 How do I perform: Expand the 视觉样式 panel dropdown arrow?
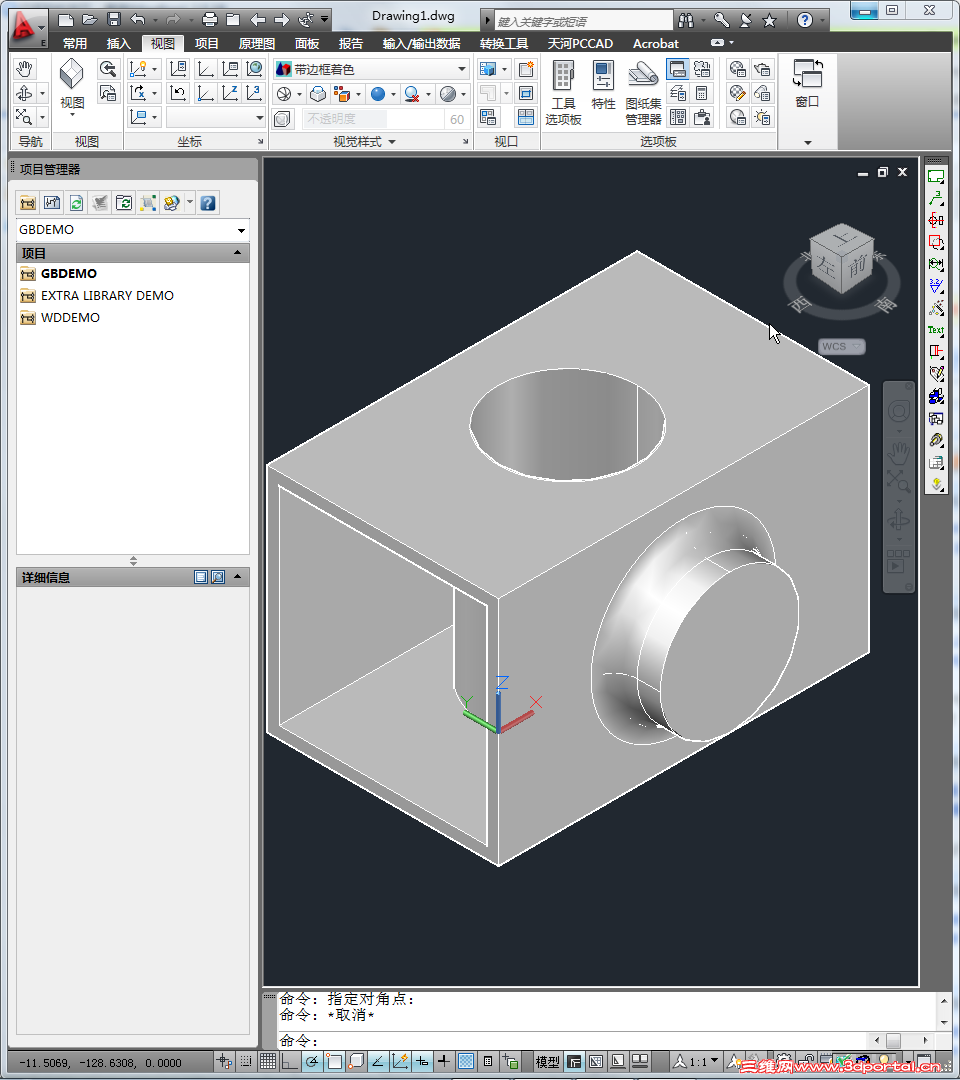[x=392, y=142]
